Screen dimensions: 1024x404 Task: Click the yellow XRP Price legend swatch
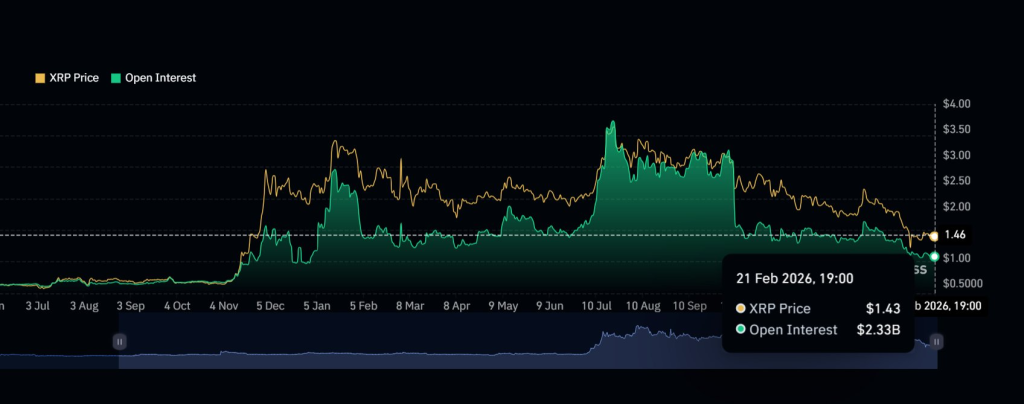[40, 77]
